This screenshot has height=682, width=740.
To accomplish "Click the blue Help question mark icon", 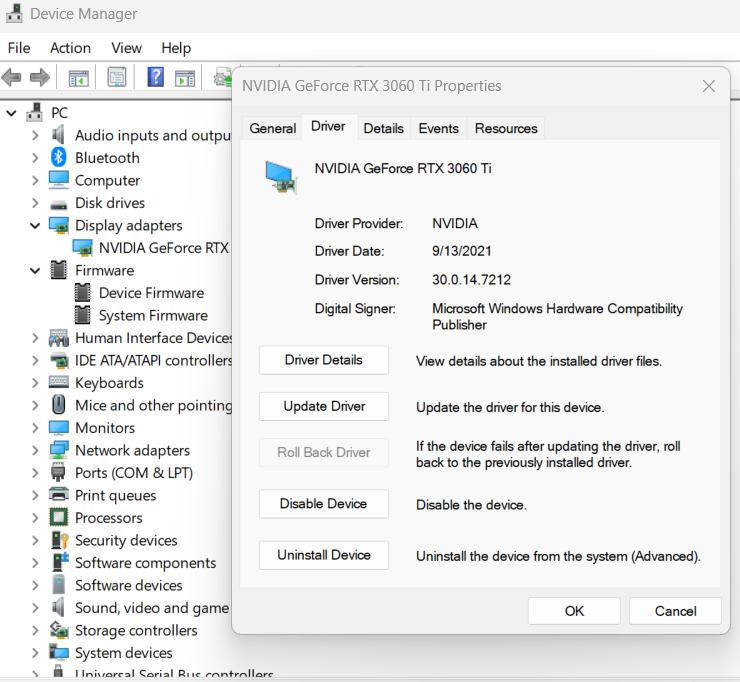I will 155,77.
